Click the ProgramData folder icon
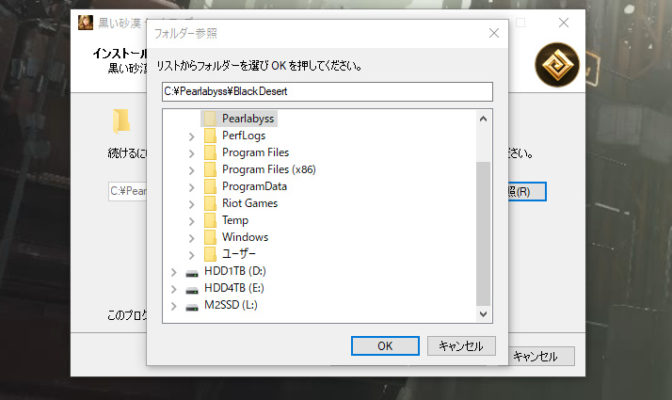Screen dimensions: 672x400 click(x=210, y=186)
